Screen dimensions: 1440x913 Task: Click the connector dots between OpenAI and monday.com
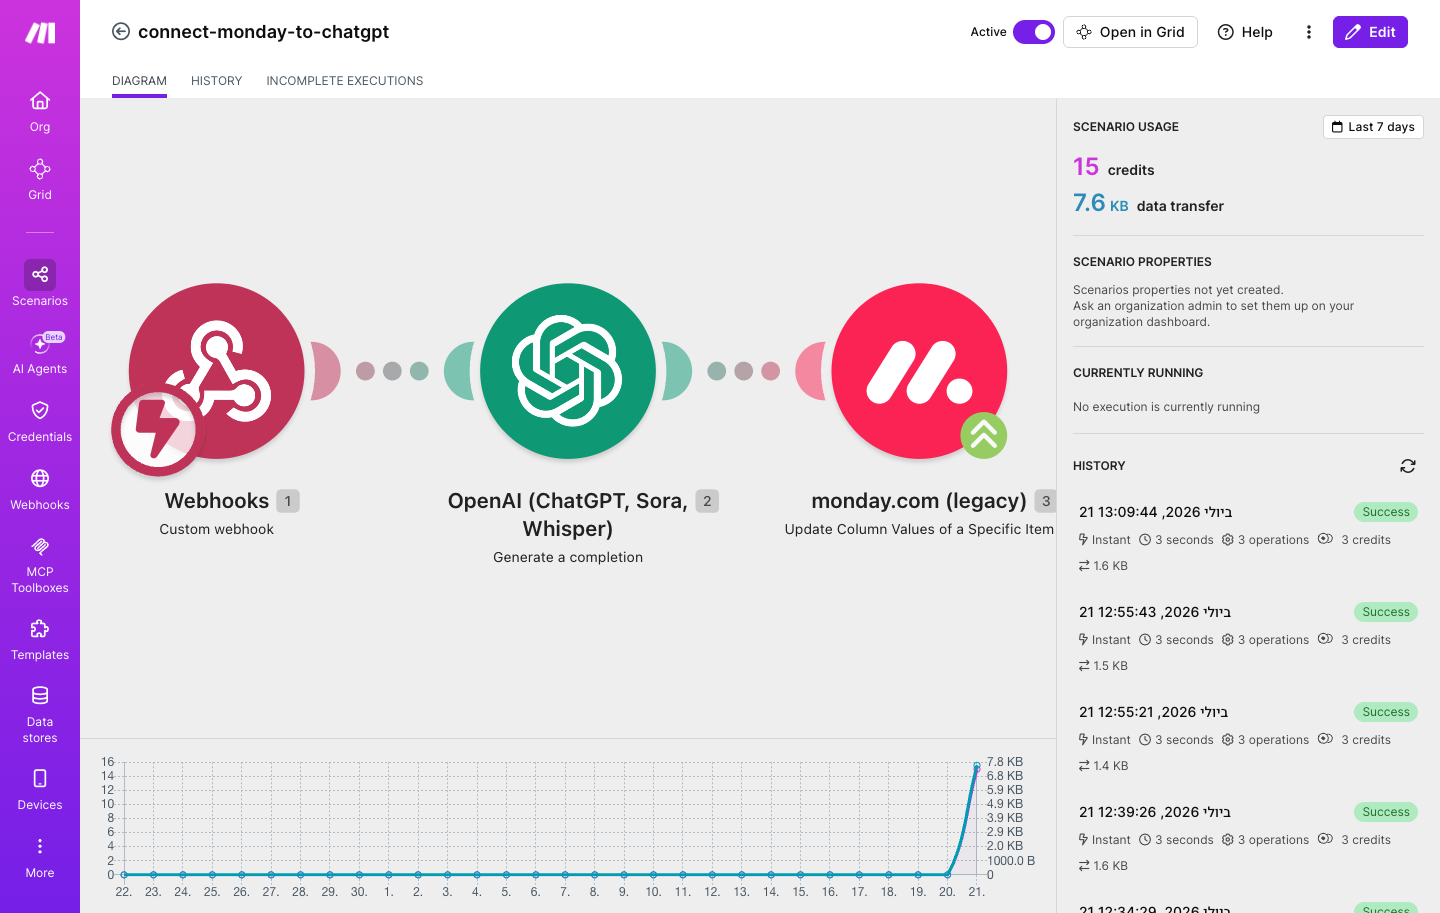pyautogui.click(x=743, y=371)
